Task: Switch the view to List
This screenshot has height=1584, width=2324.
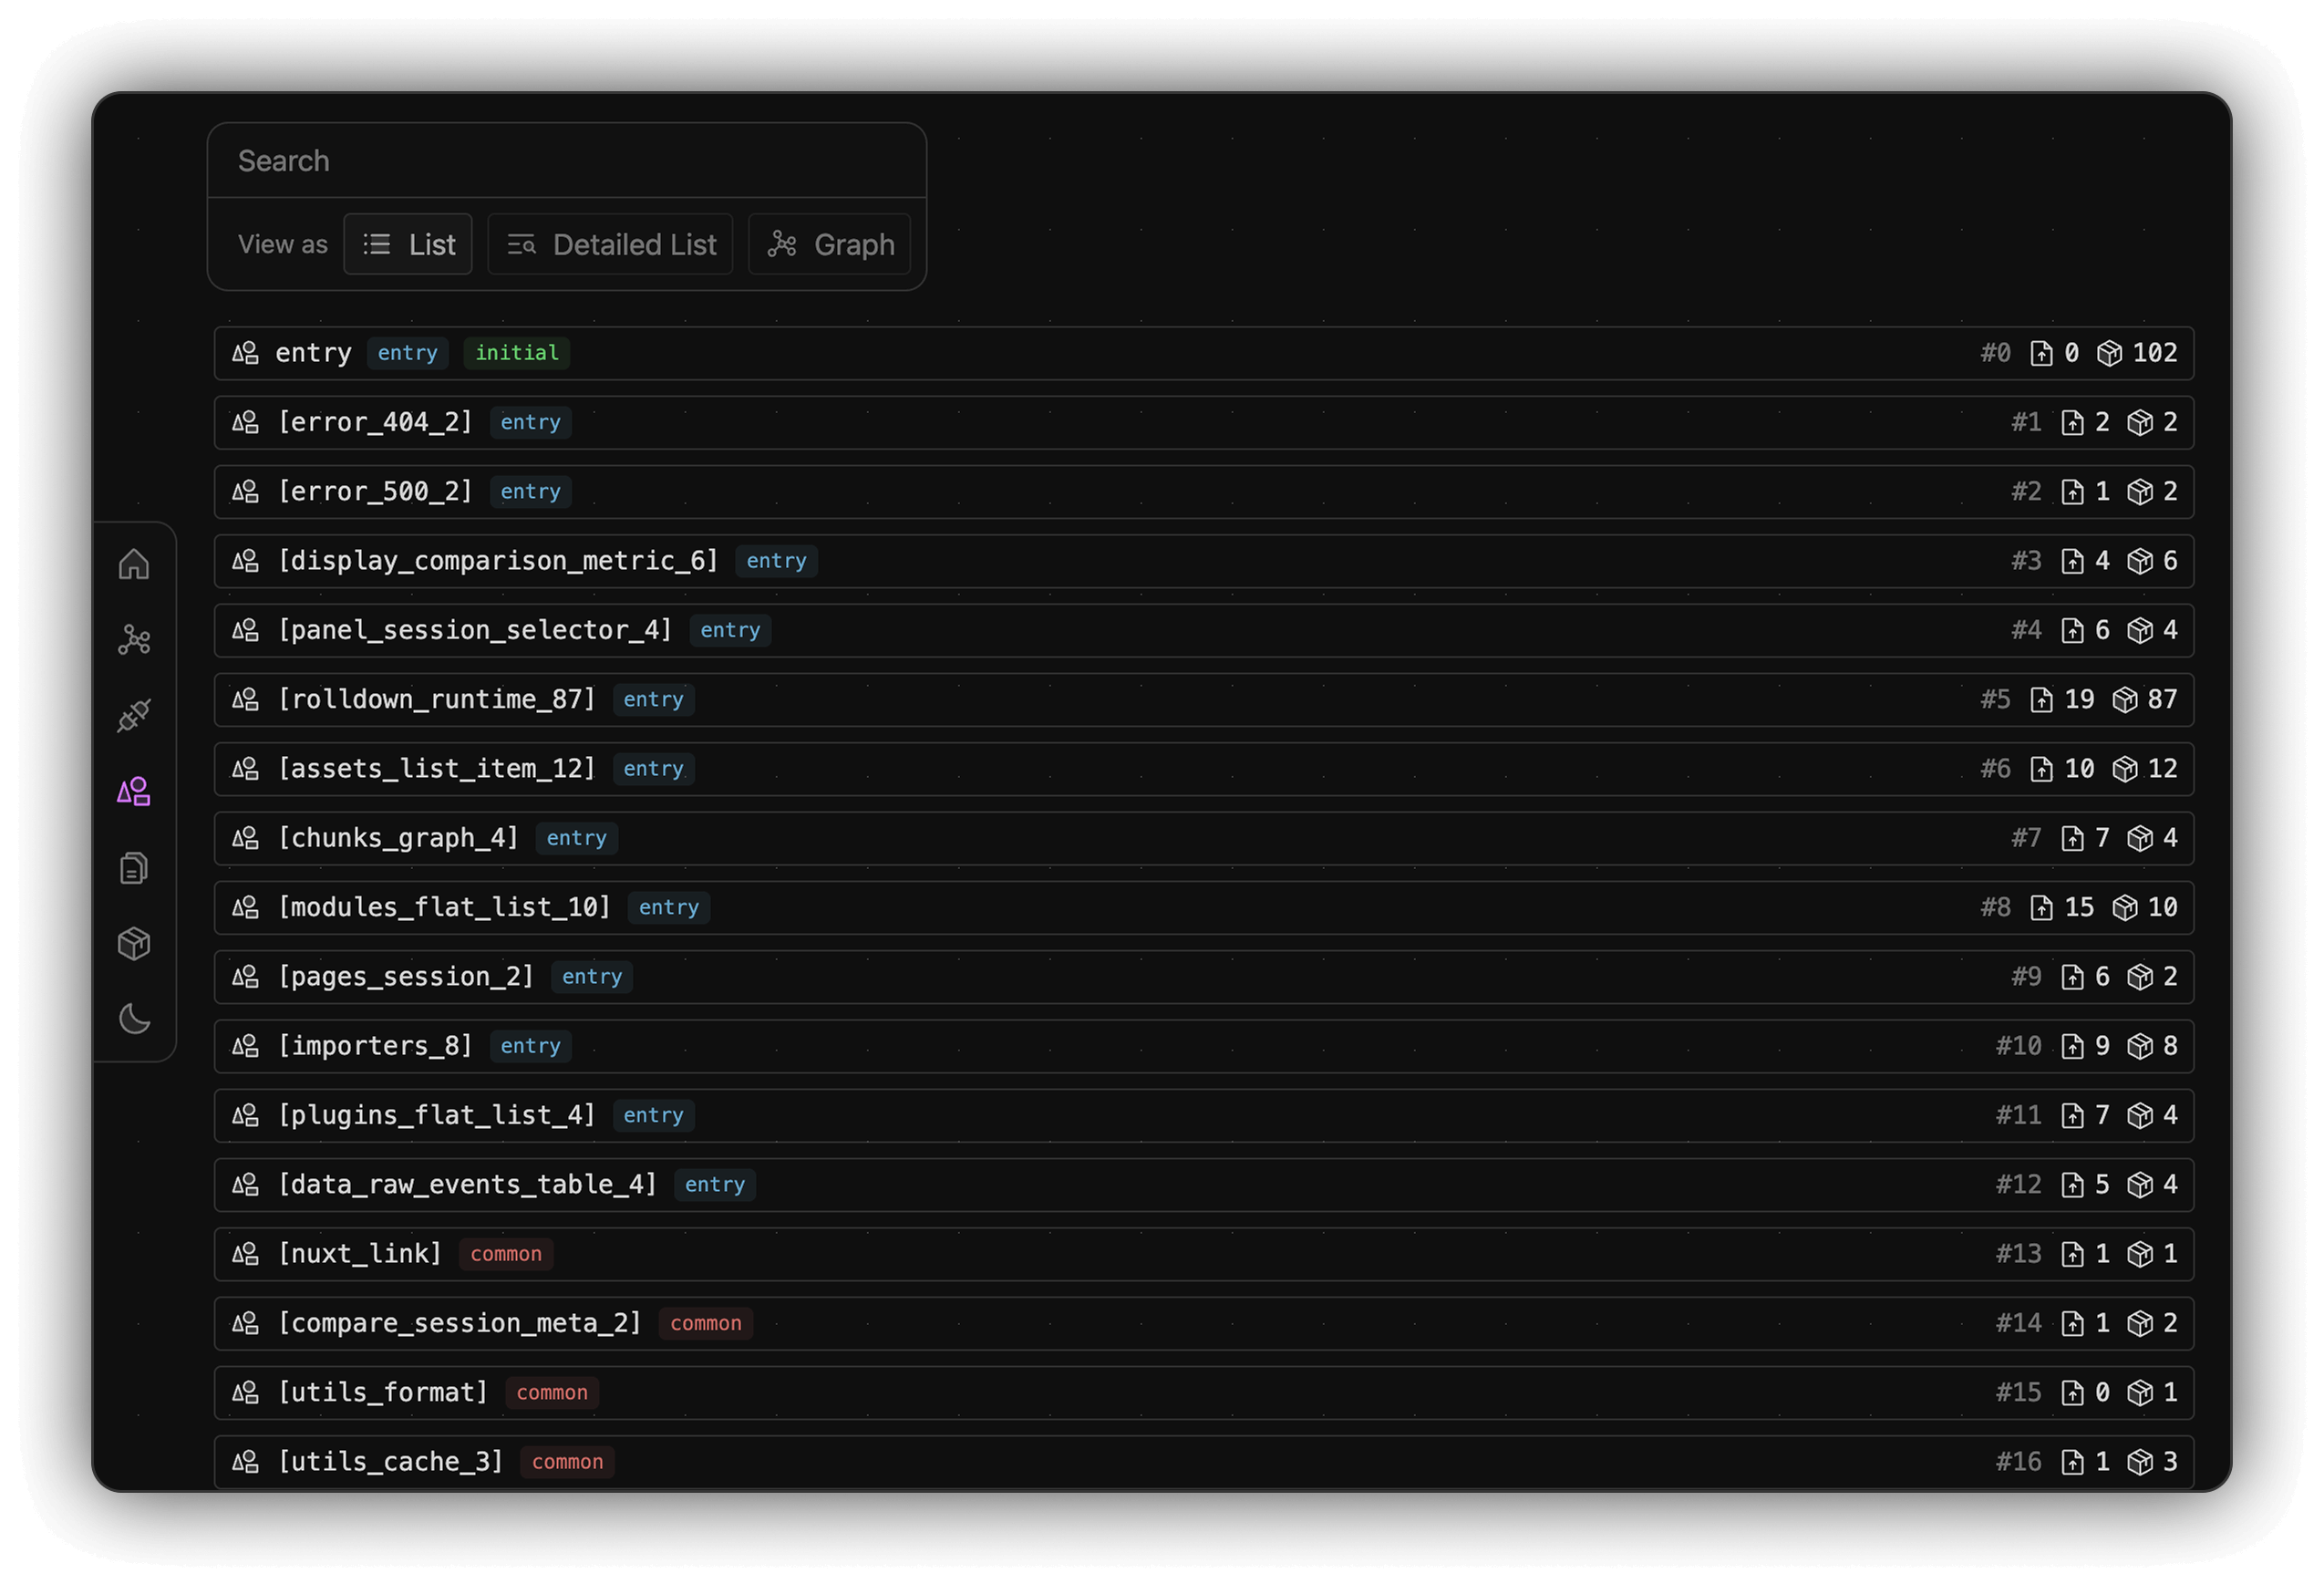Action: click(x=408, y=245)
